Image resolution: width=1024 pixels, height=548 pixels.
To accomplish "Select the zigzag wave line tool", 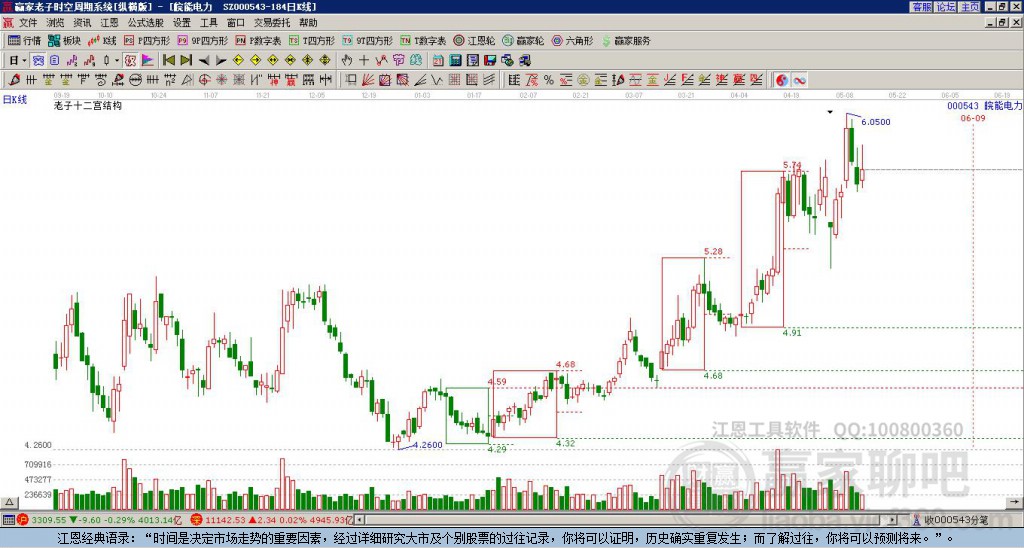I will tap(436, 80).
